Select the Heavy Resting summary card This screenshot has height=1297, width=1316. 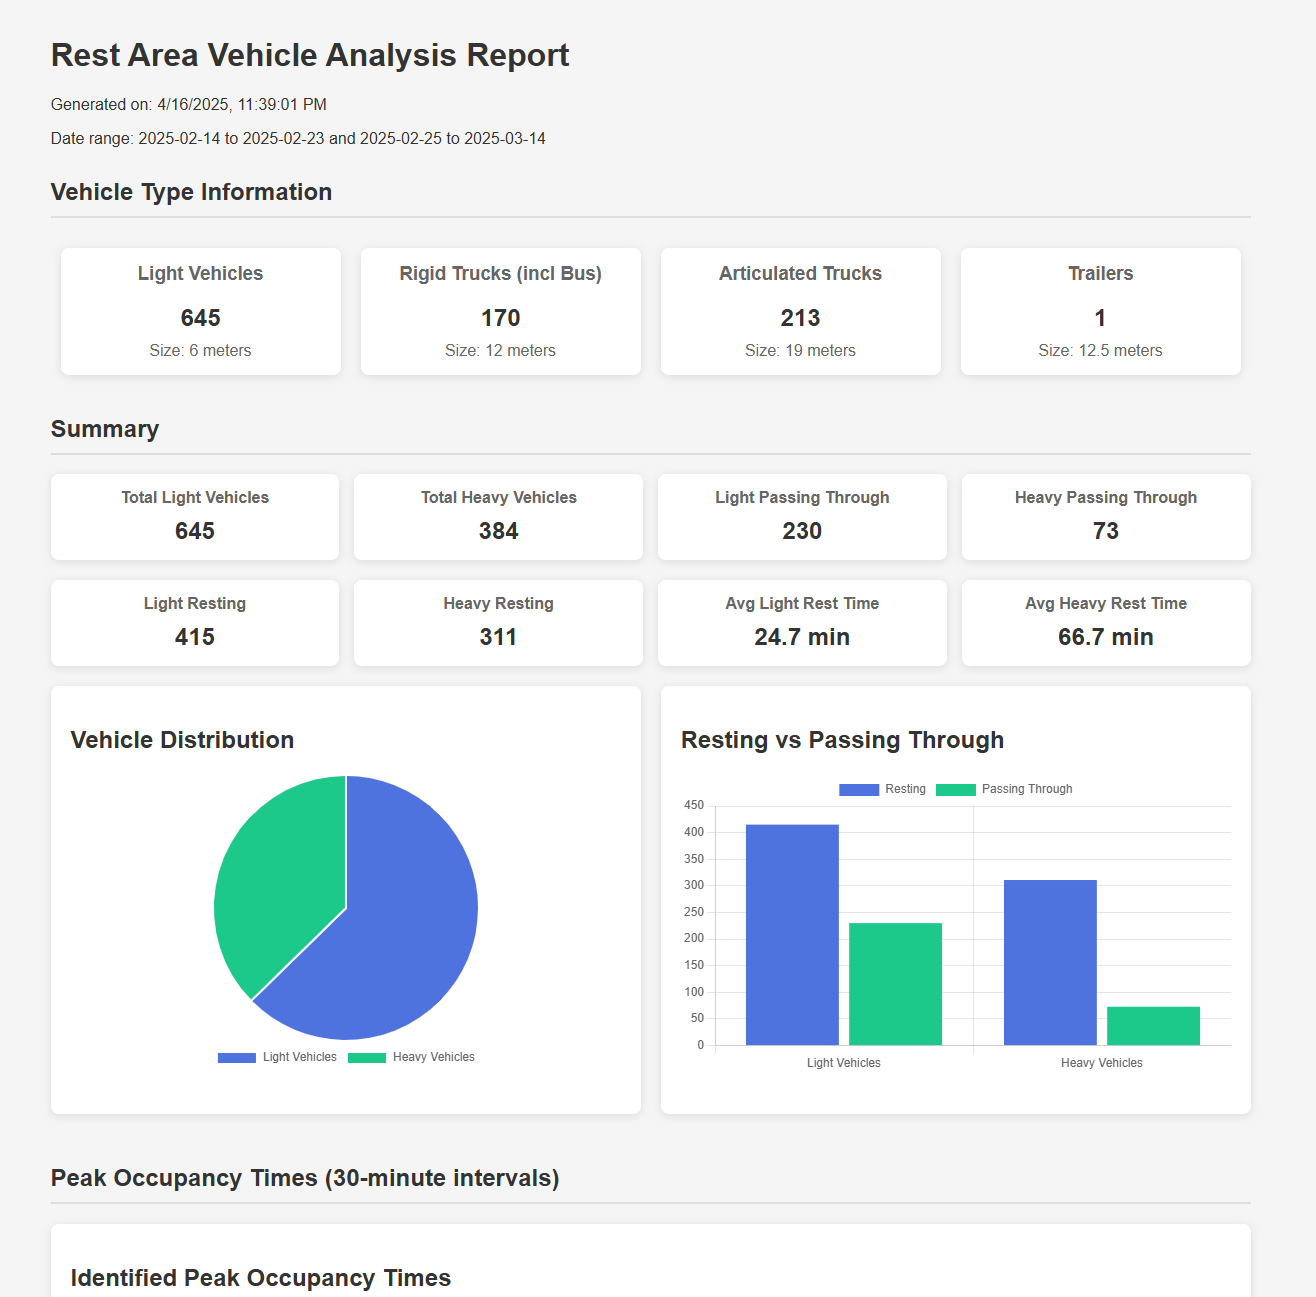[x=498, y=622]
